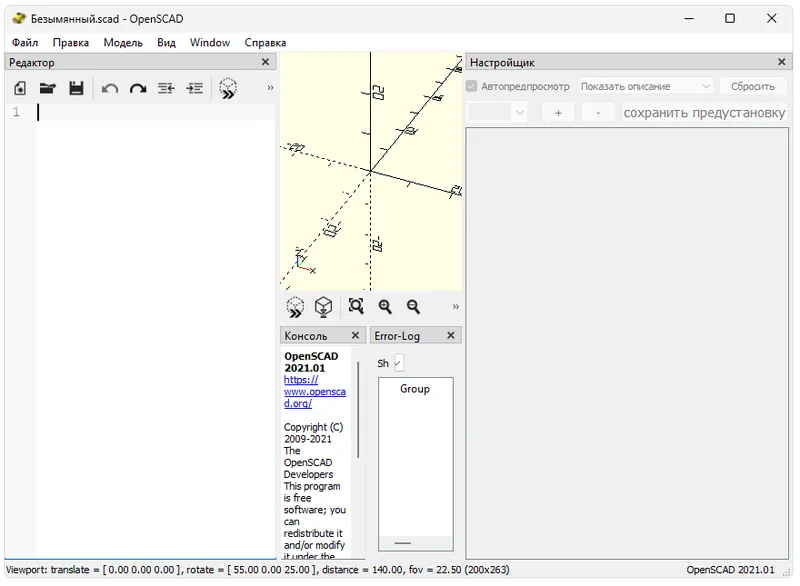This screenshot has height=586, width=800.
Task: Expand hidden viewport toolbar items
Action: pyautogui.click(x=456, y=307)
